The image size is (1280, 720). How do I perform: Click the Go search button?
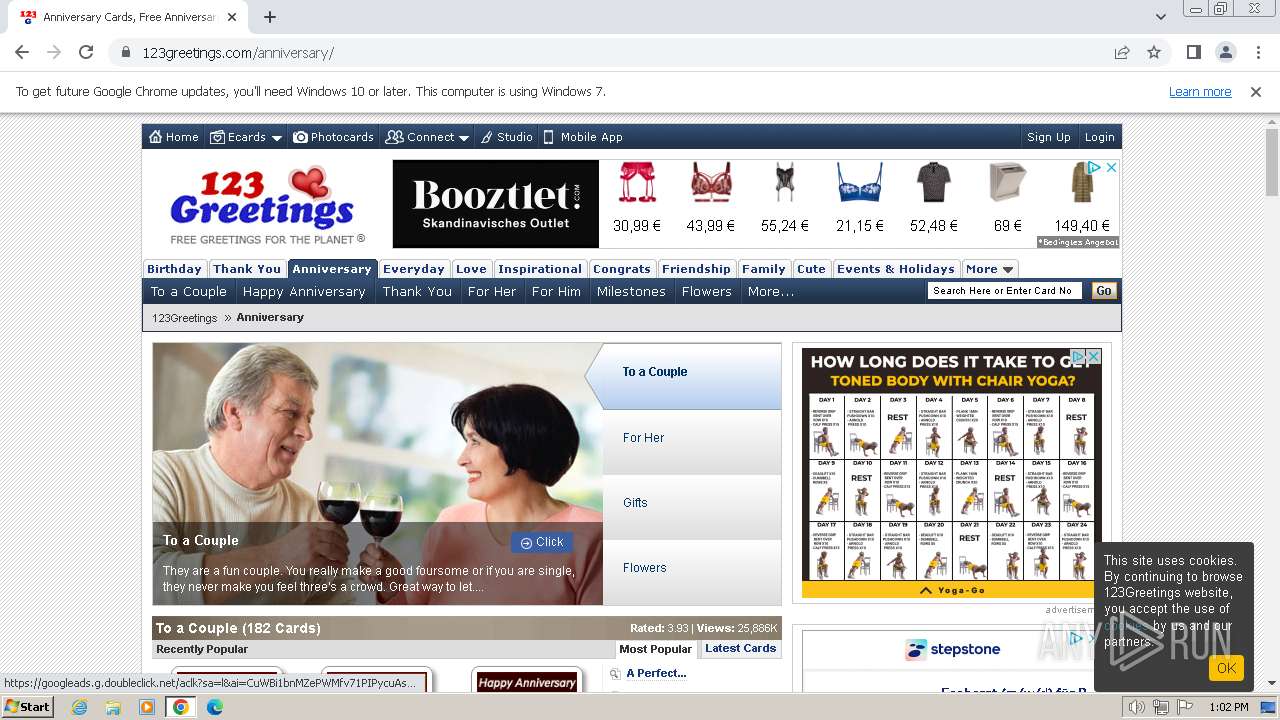[1103, 291]
